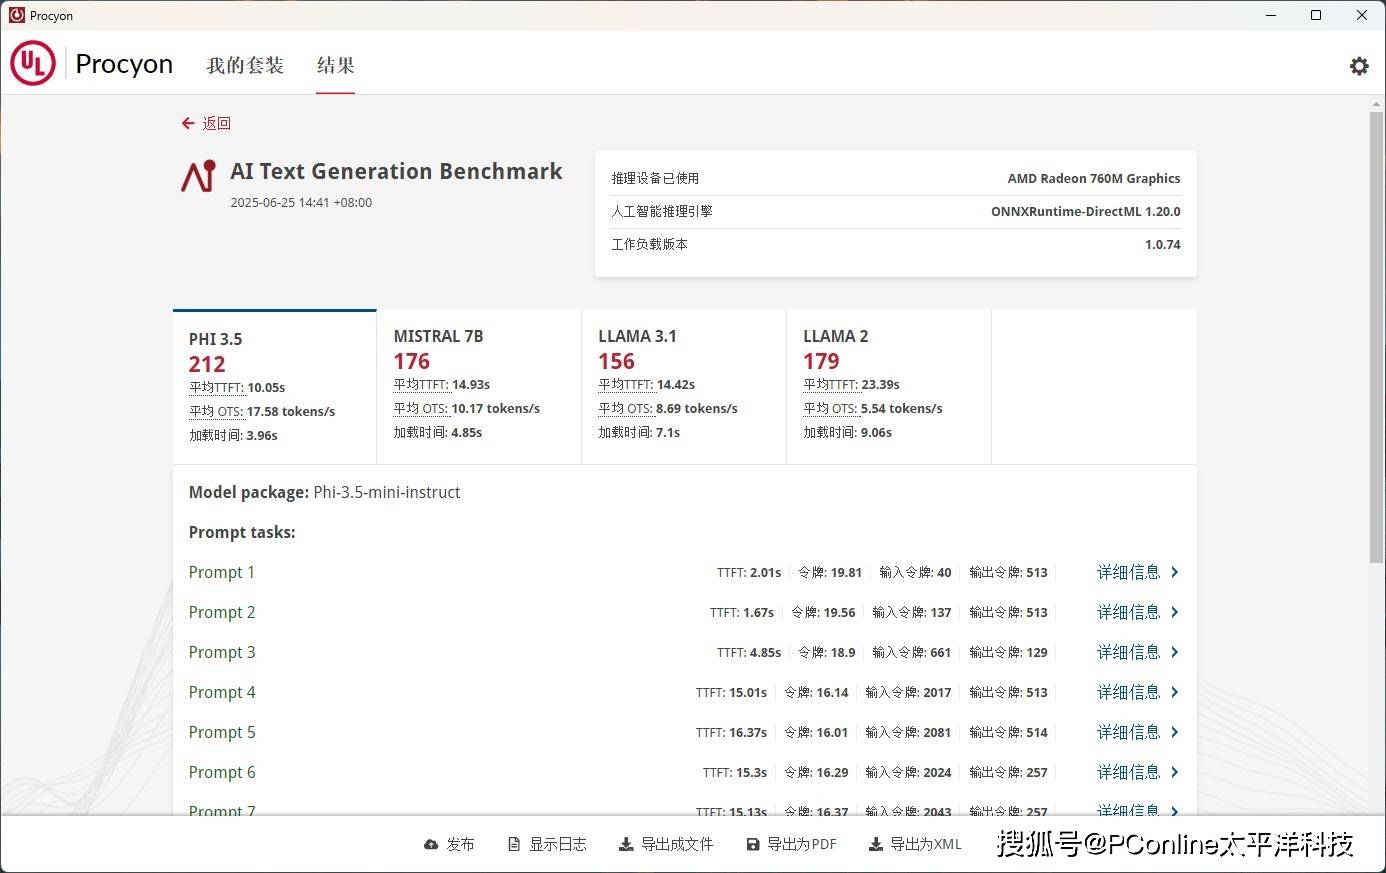Open the Prompt 6 entry
This screenshot has width=1386, height=873.
tap(222, 772)
